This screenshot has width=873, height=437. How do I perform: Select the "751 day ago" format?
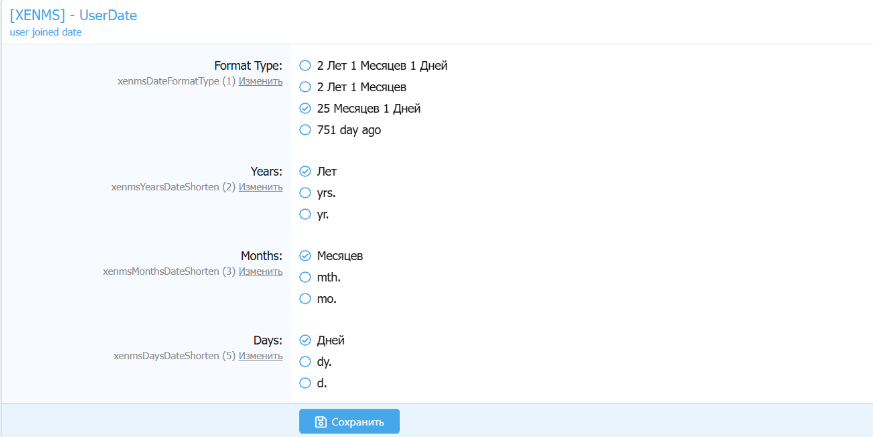tap(306, 129)
